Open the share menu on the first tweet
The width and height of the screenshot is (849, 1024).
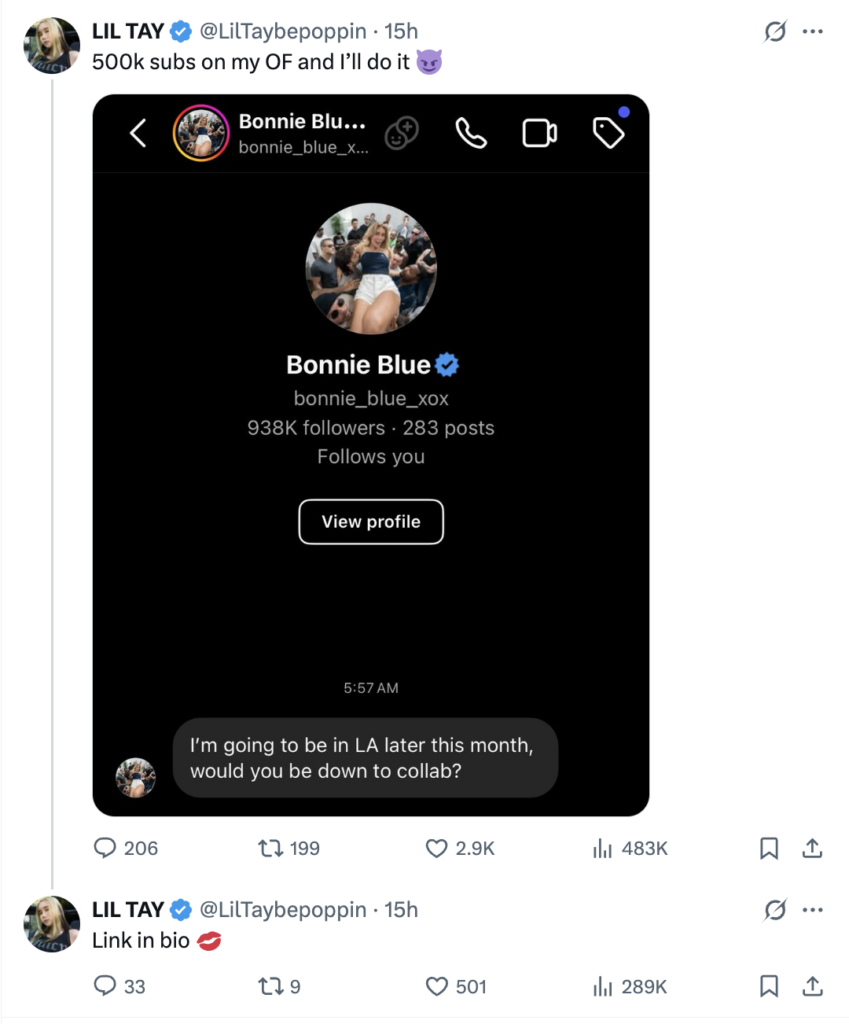coord(813,848)
